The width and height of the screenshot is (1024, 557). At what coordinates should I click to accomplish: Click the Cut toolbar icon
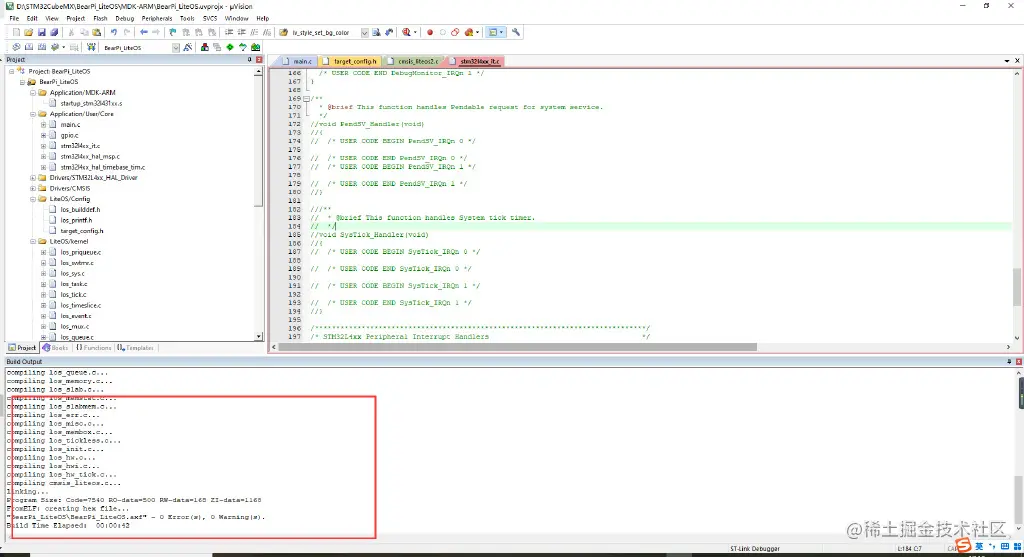(x=71, y=32)
